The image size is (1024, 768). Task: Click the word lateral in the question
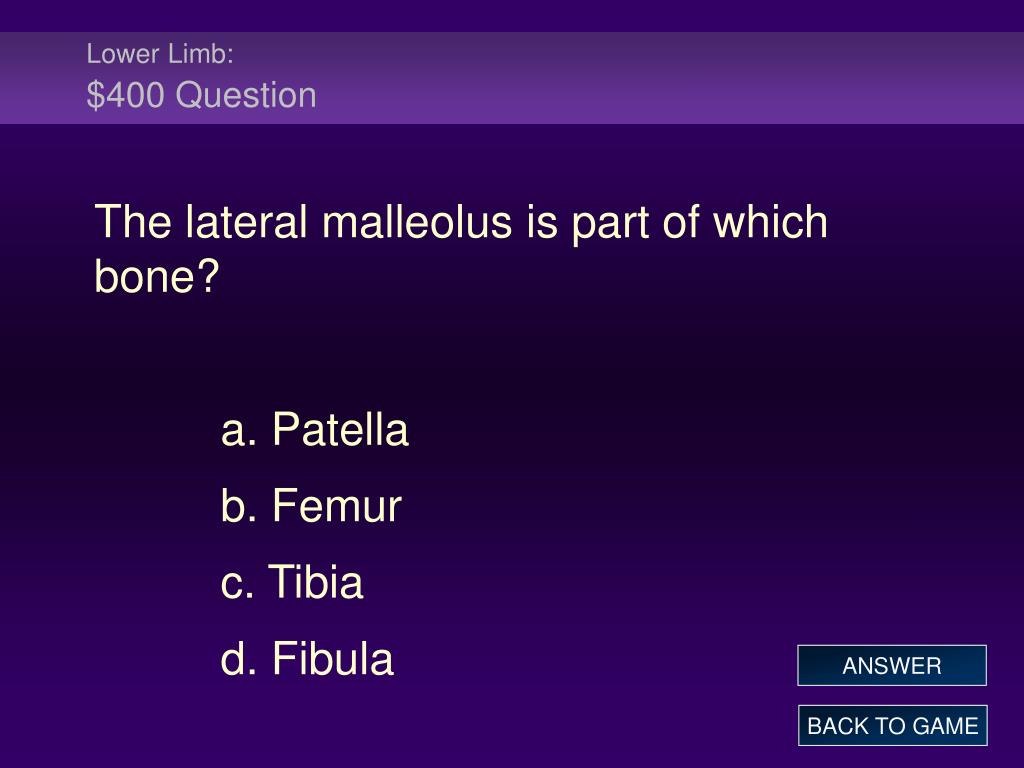coord(246,222)
